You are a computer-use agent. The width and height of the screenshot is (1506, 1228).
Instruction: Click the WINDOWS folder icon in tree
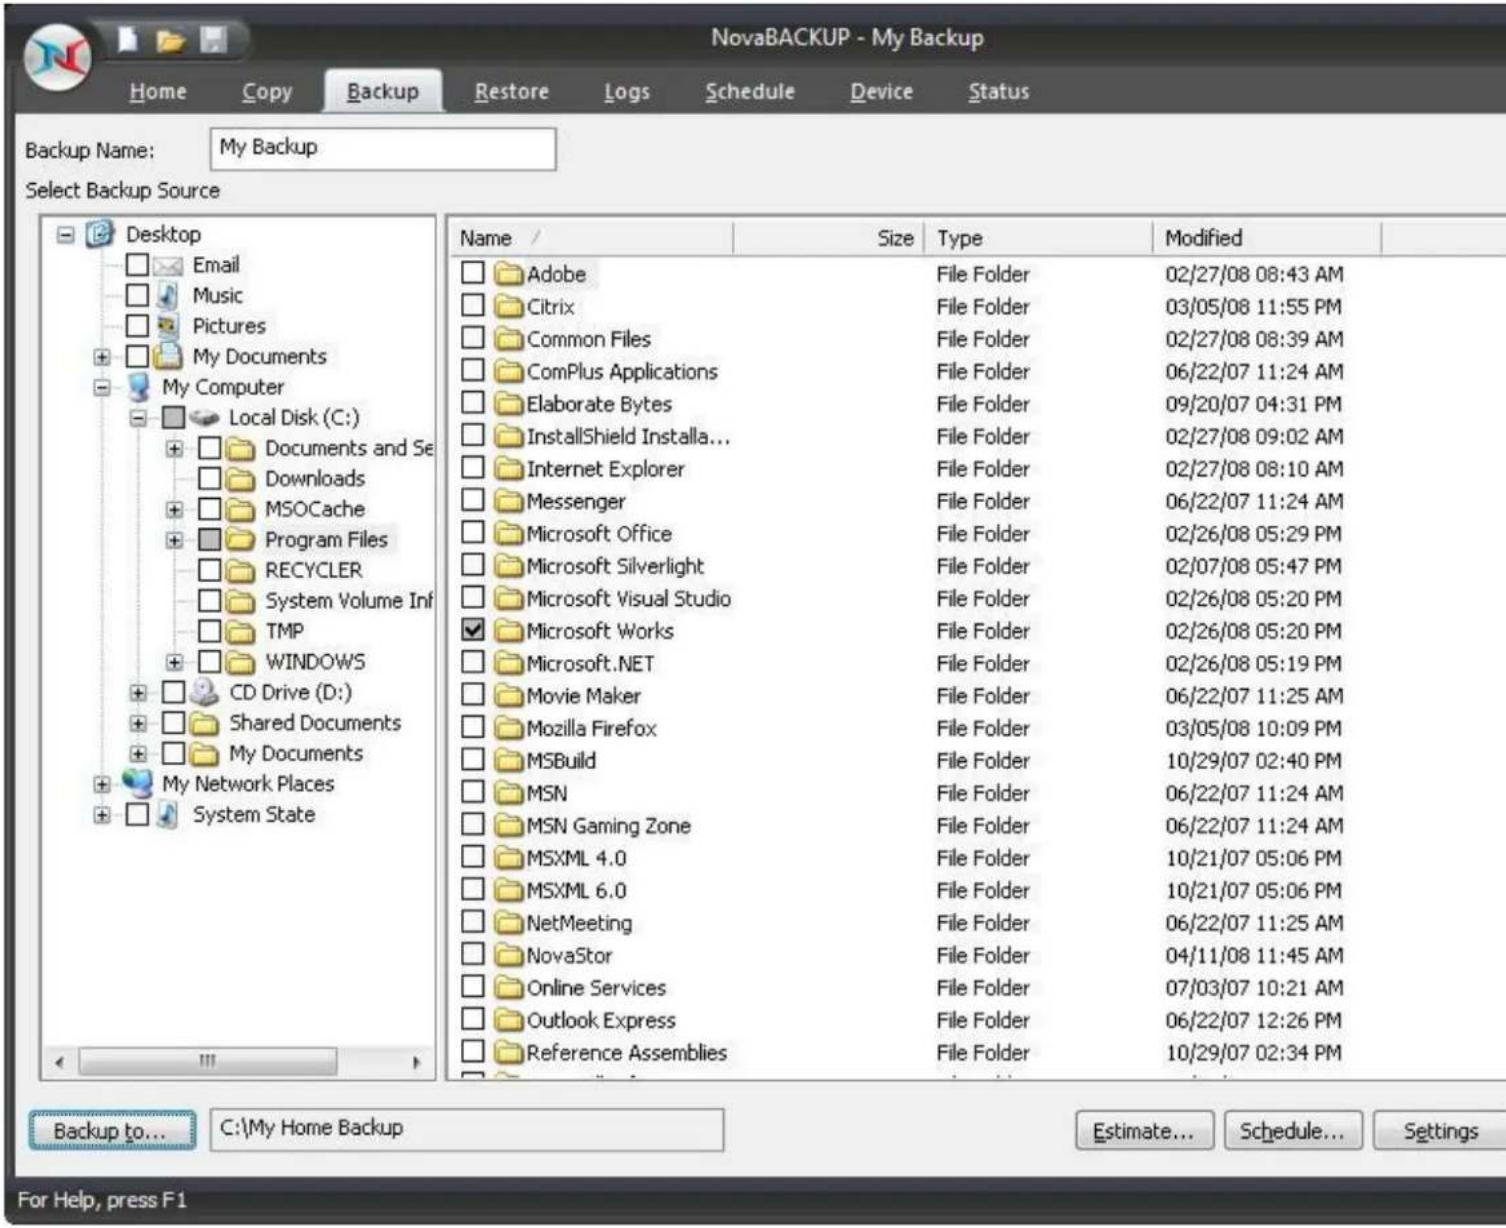tap(240, 662)
